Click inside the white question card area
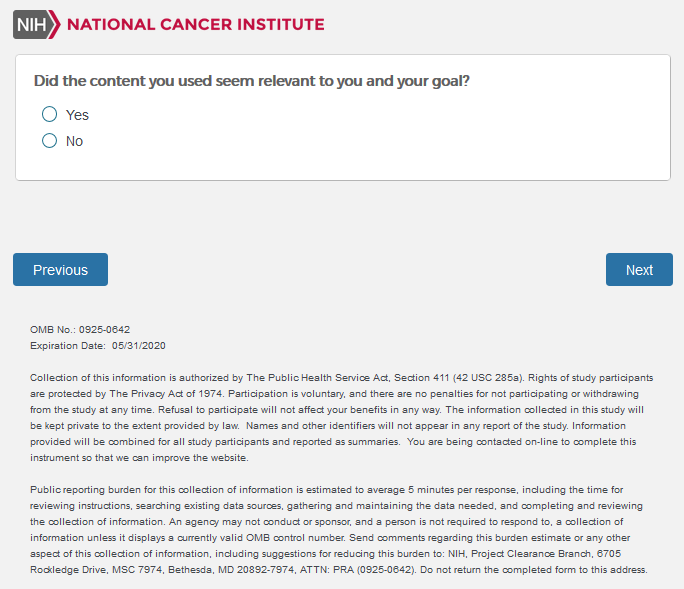684x589 pixels. 400,140
